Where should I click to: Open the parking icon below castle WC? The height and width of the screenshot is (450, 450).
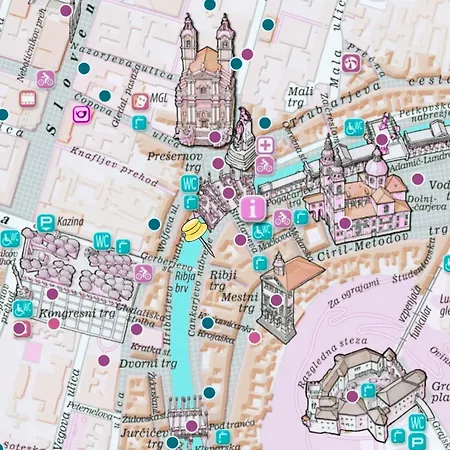pos(417,441)
